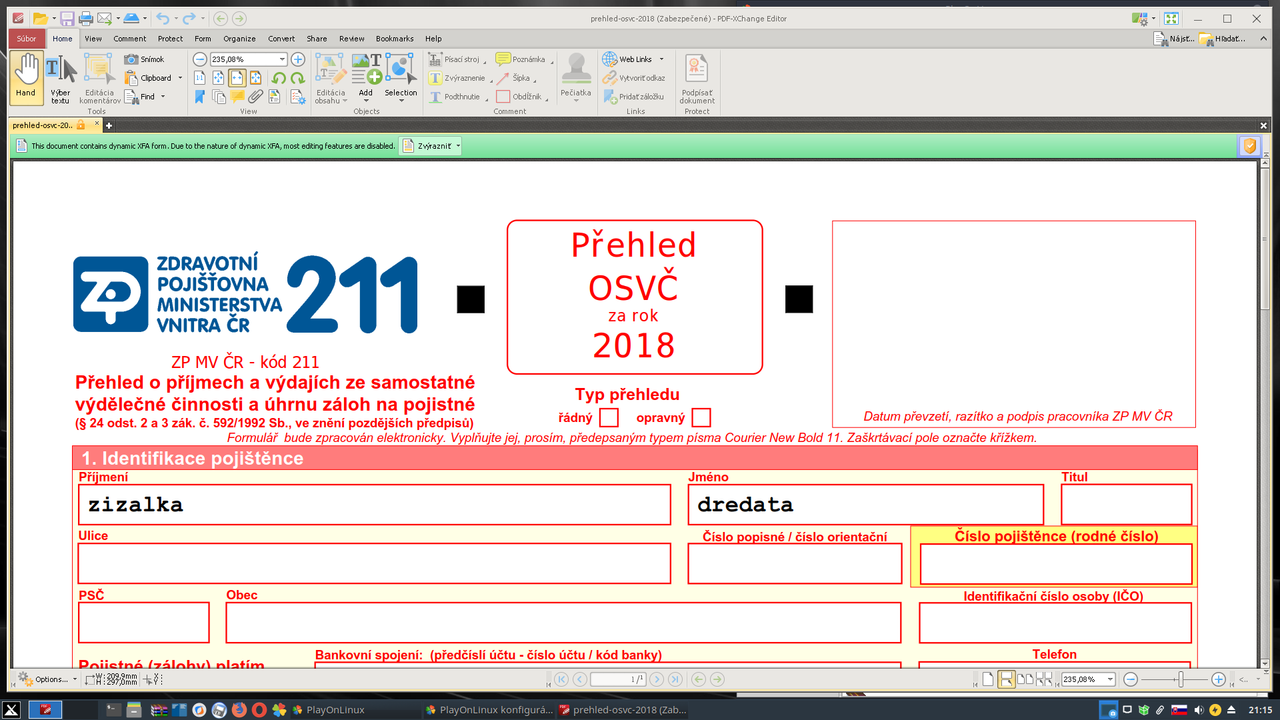
Task: Open a new tab with plus button
Action: pyautogui.click(x=109, y=126)
